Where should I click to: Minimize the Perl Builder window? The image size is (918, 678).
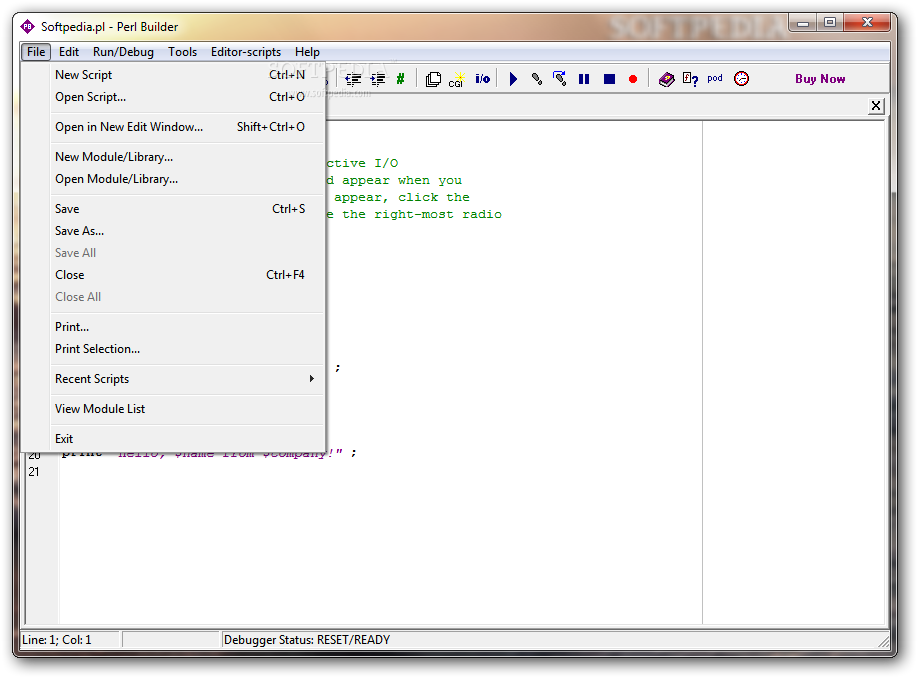coord(803,23)
